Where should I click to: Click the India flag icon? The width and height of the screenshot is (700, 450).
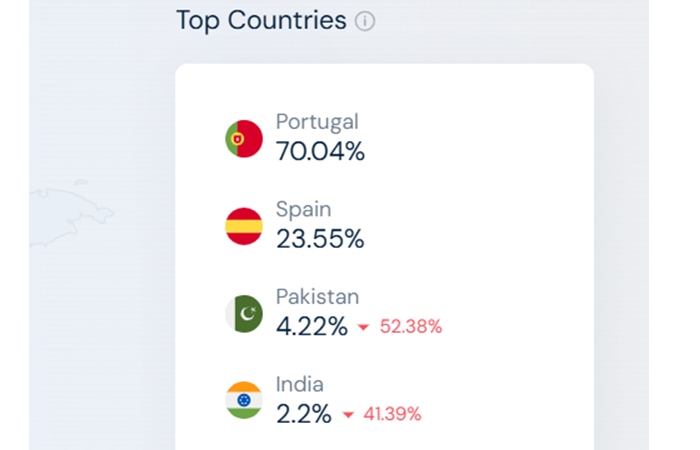point(244,400)
